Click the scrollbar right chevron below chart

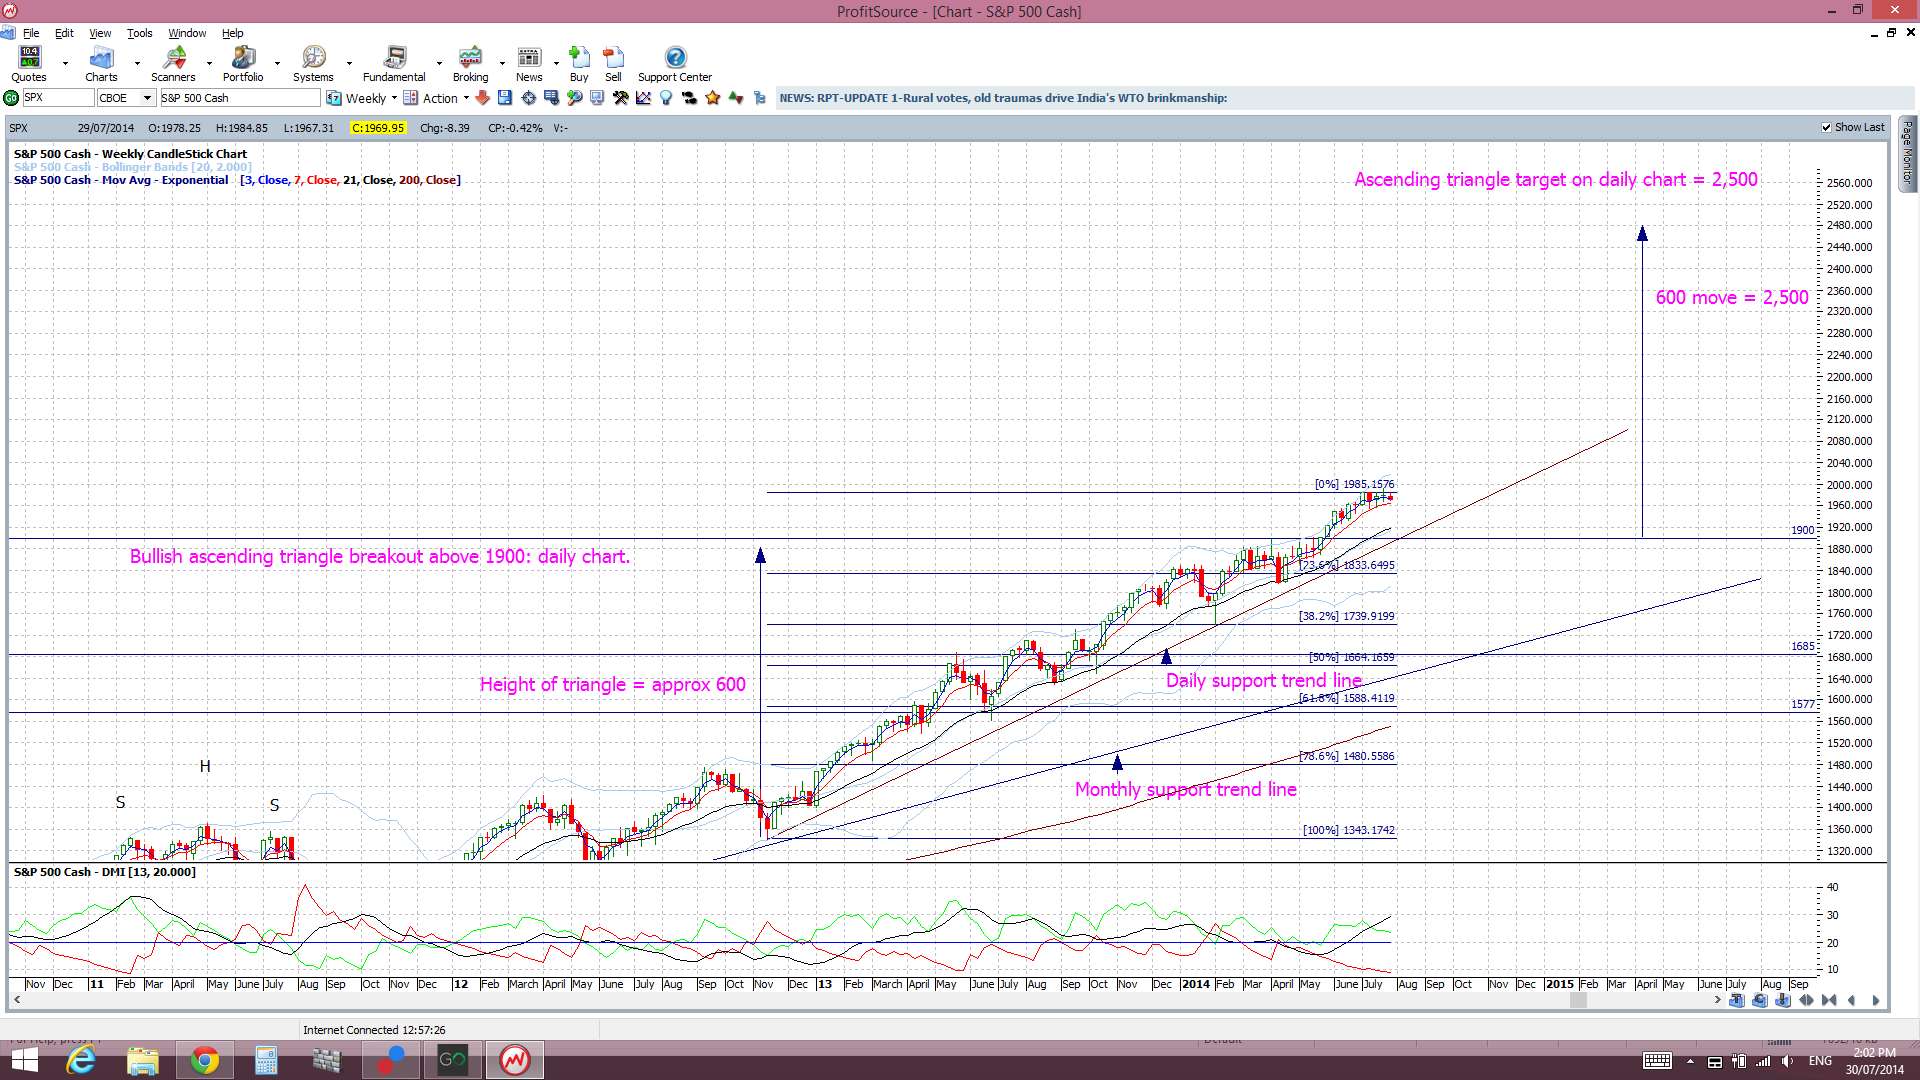(x=1718, y=1000)
